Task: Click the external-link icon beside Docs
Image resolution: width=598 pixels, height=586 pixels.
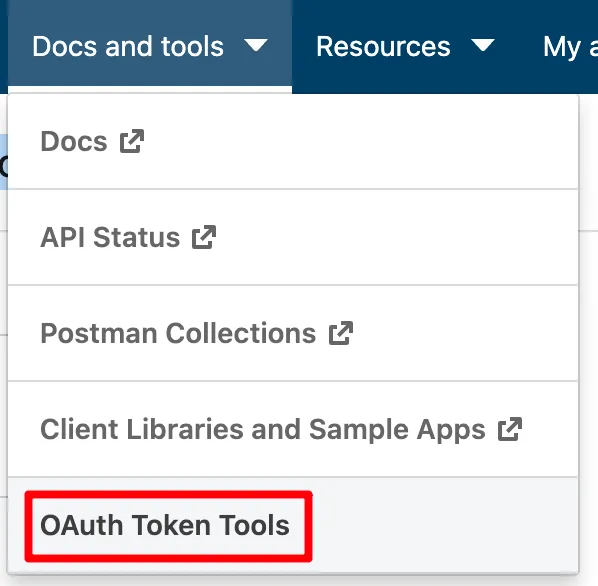Action: 132,141
